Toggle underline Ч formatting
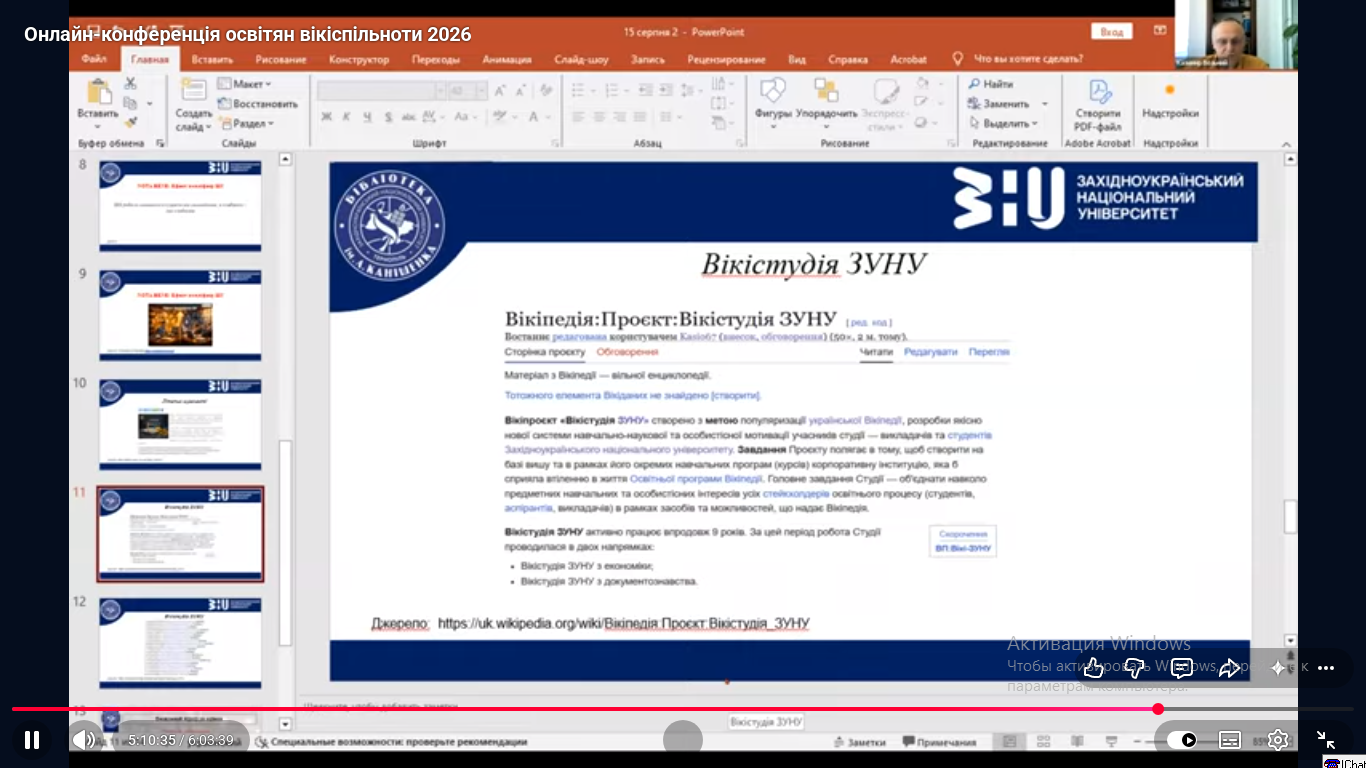The height and width of the screenshot is (768, 1366). tap(367, 117)
